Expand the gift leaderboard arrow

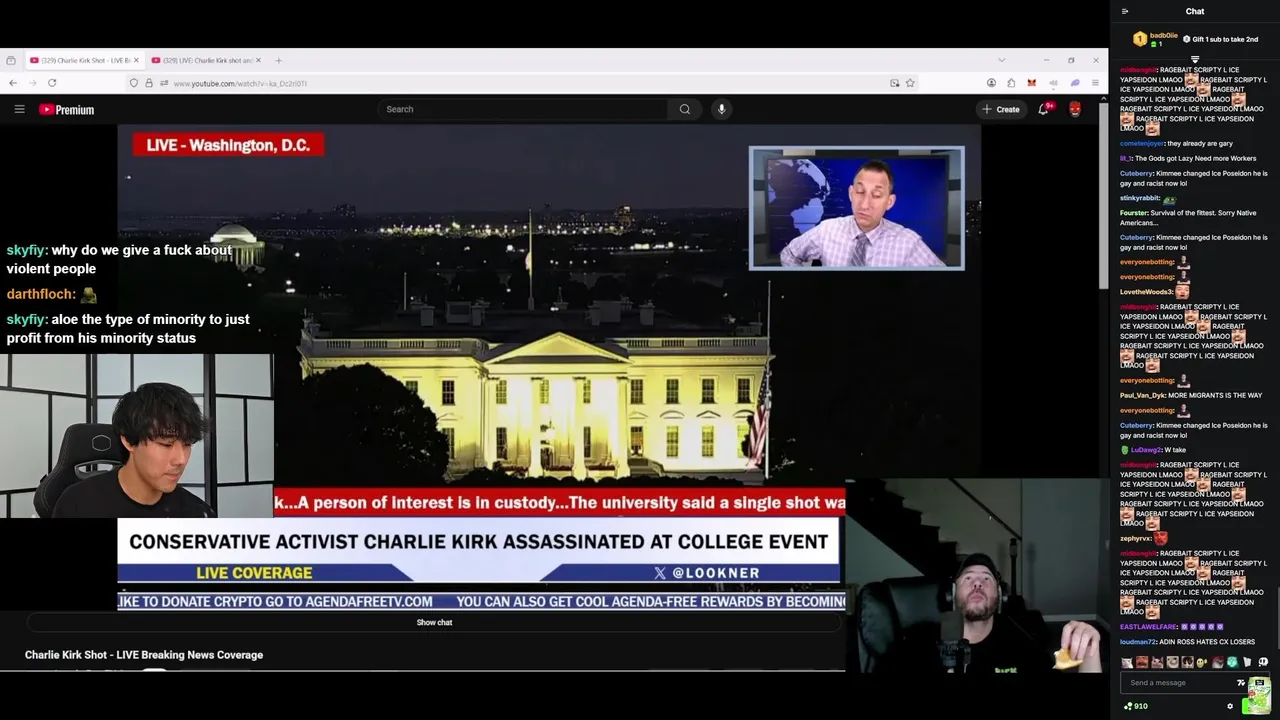(x=1194, y=59)
